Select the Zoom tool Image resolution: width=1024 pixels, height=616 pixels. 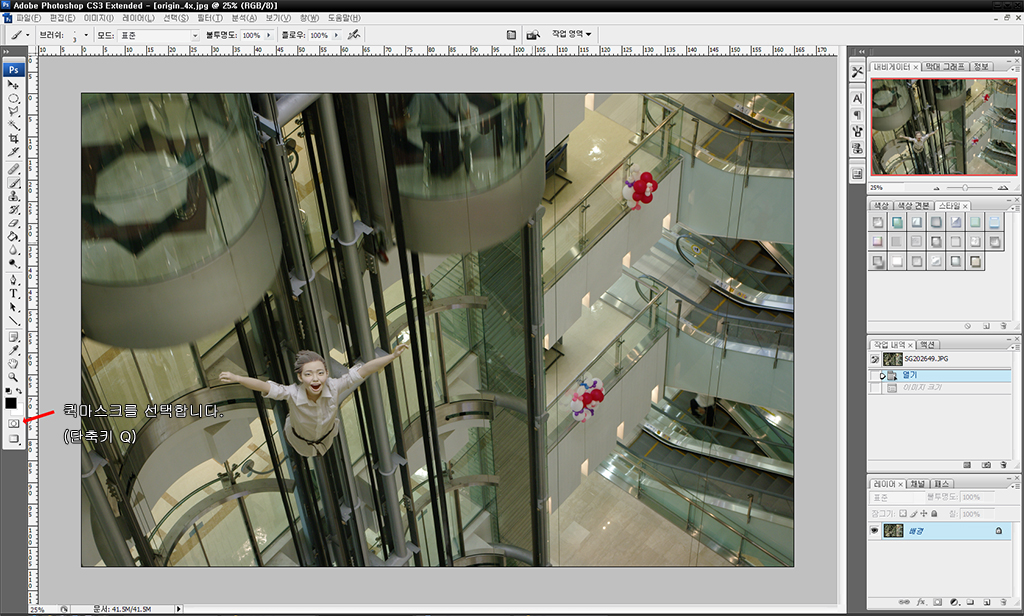(13, 378)
